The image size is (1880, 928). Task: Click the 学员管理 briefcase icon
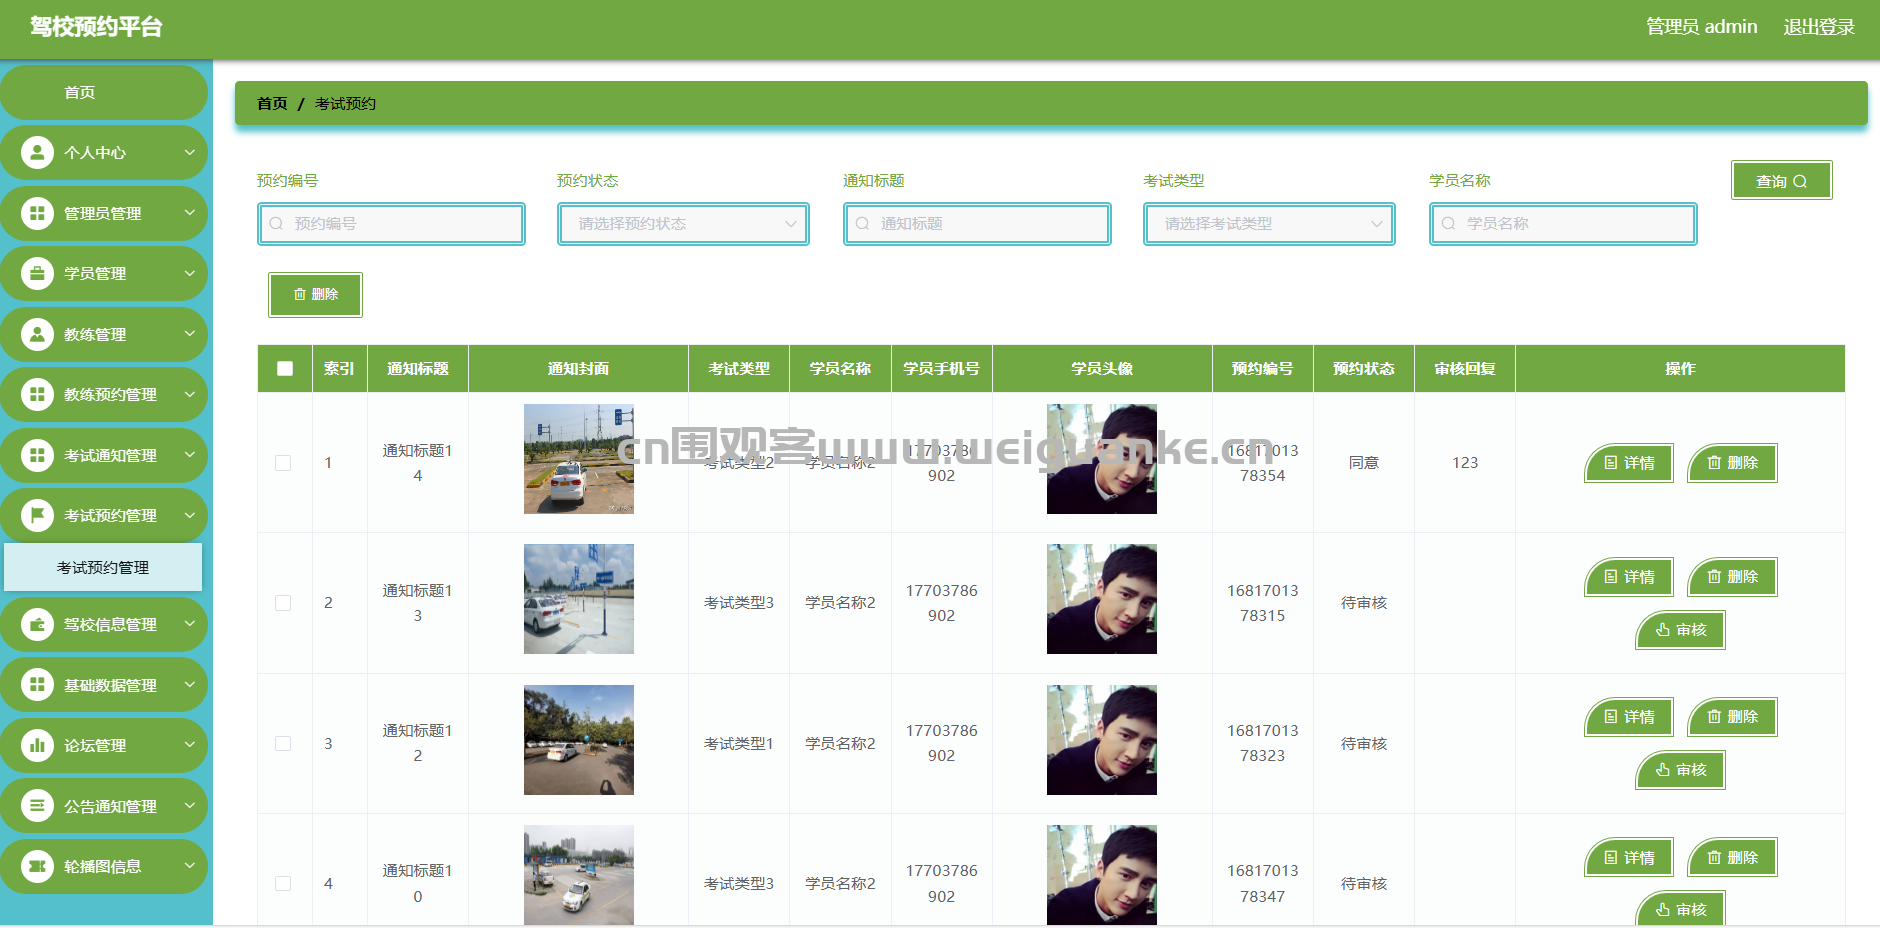(x=37, y=273)
